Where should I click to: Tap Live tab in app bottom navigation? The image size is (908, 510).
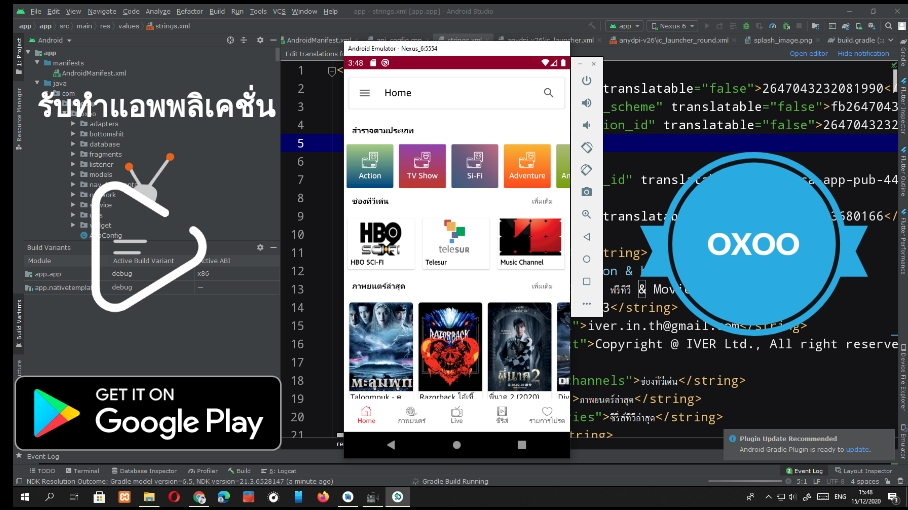pos(456,415)
